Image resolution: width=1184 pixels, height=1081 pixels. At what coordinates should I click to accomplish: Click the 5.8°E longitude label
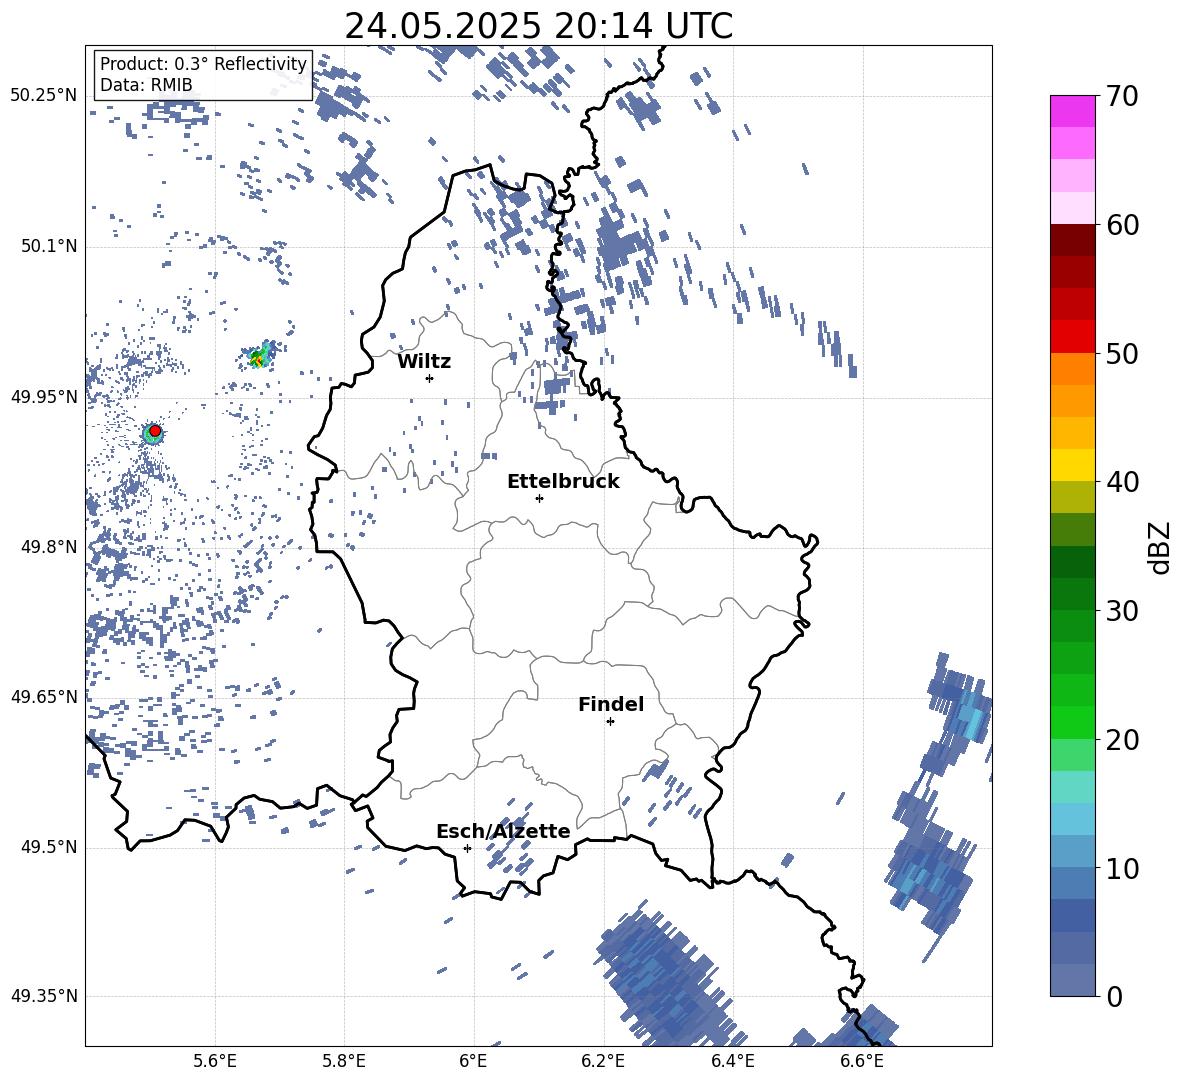344,1061
